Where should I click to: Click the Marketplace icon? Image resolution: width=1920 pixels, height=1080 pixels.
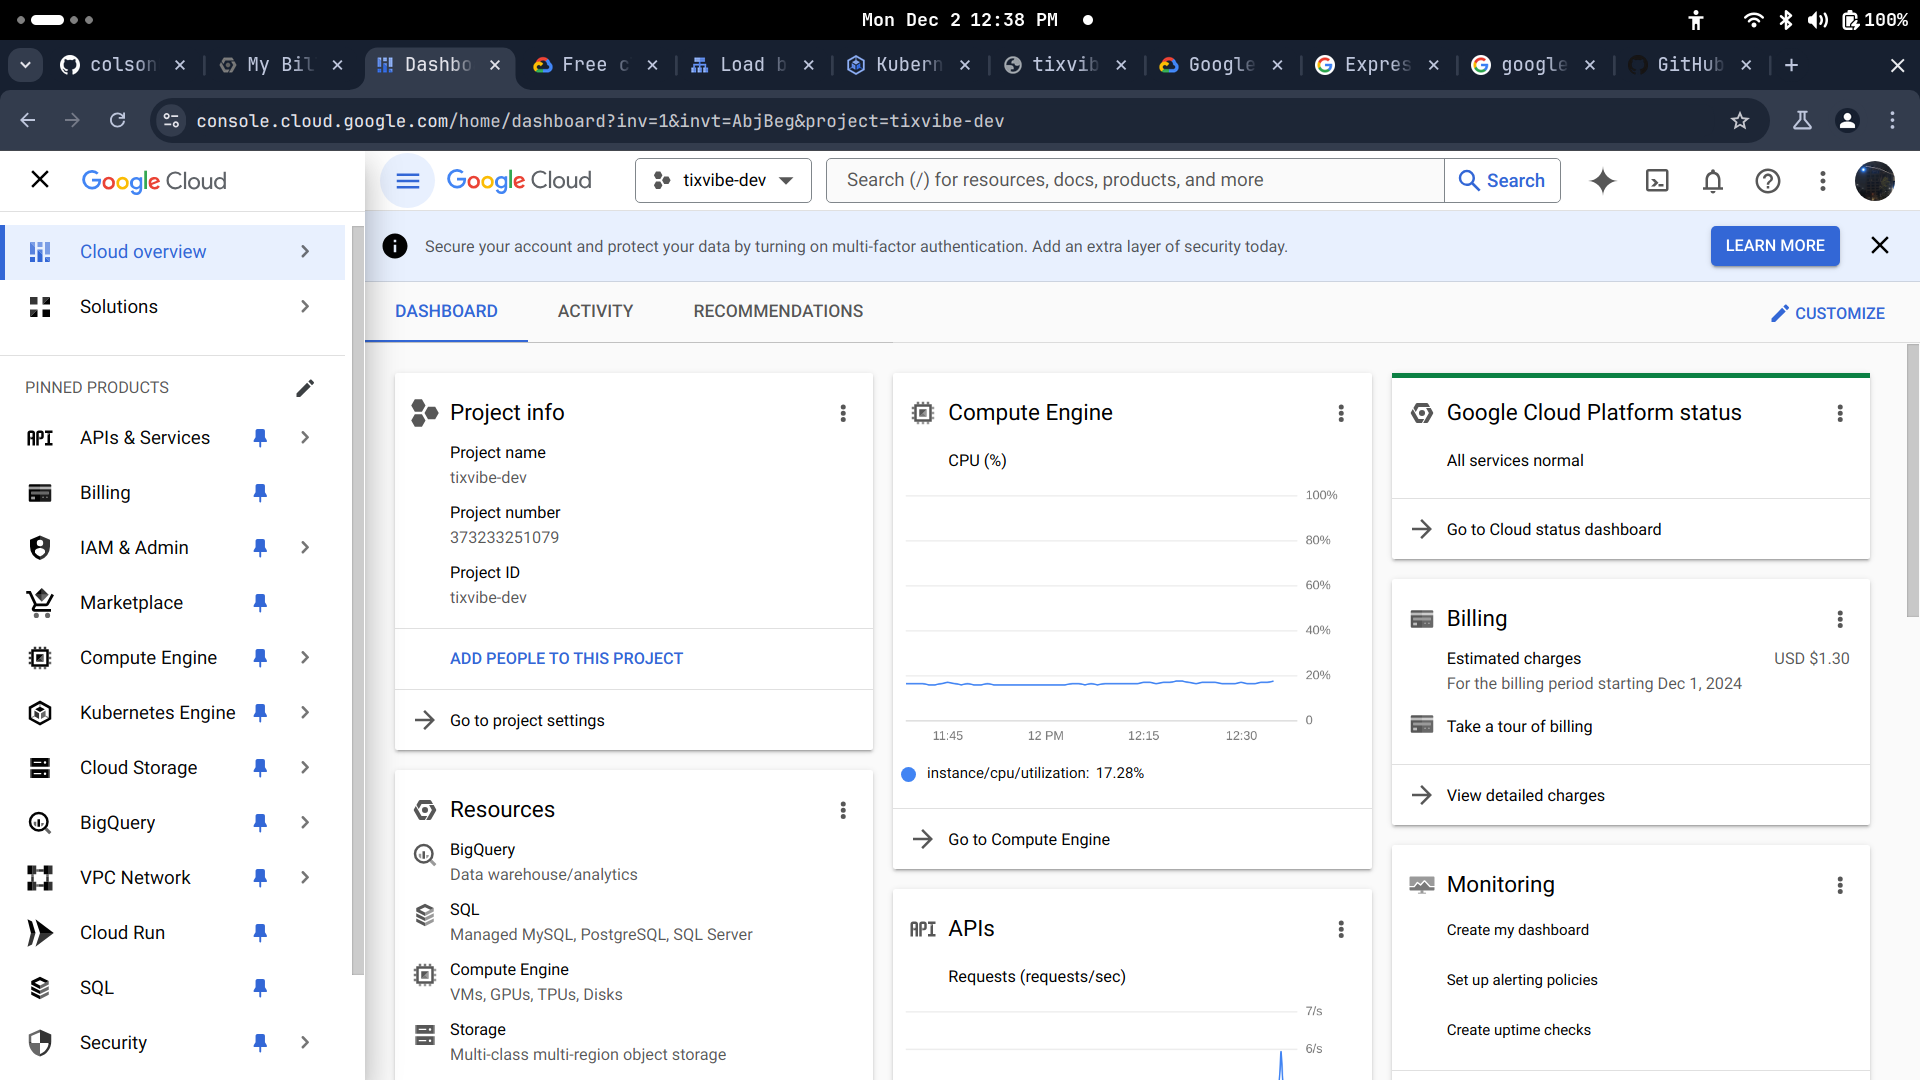coord(38,601)
